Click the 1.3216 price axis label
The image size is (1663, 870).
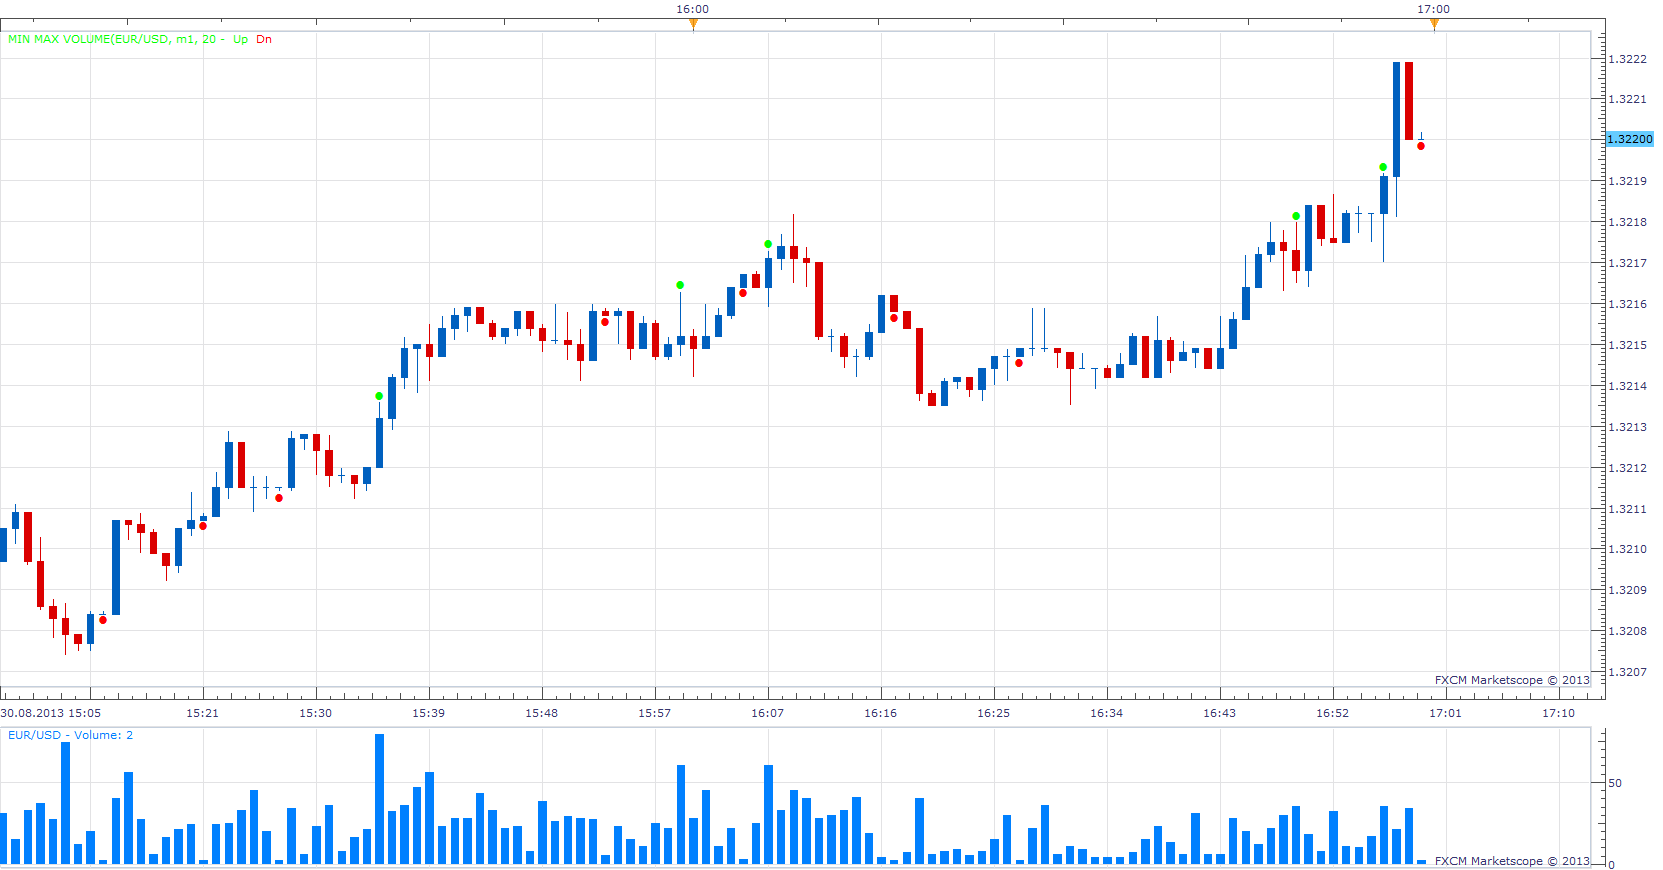point(1627,304)
